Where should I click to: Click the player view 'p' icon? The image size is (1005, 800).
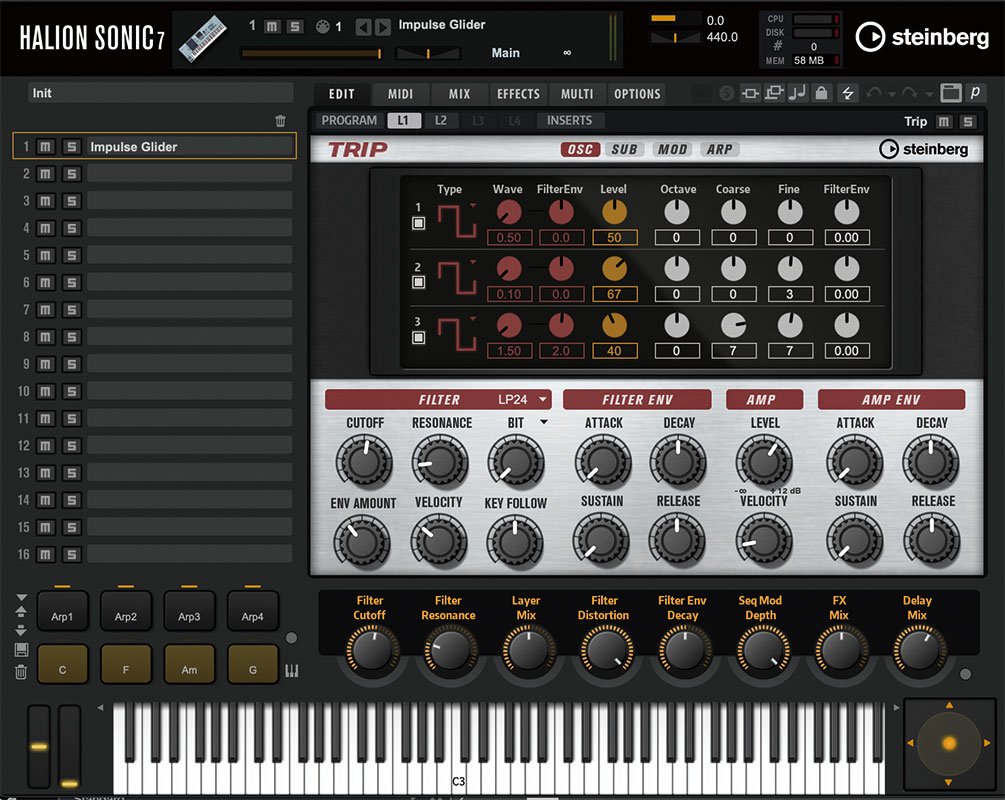coord(975,93)
